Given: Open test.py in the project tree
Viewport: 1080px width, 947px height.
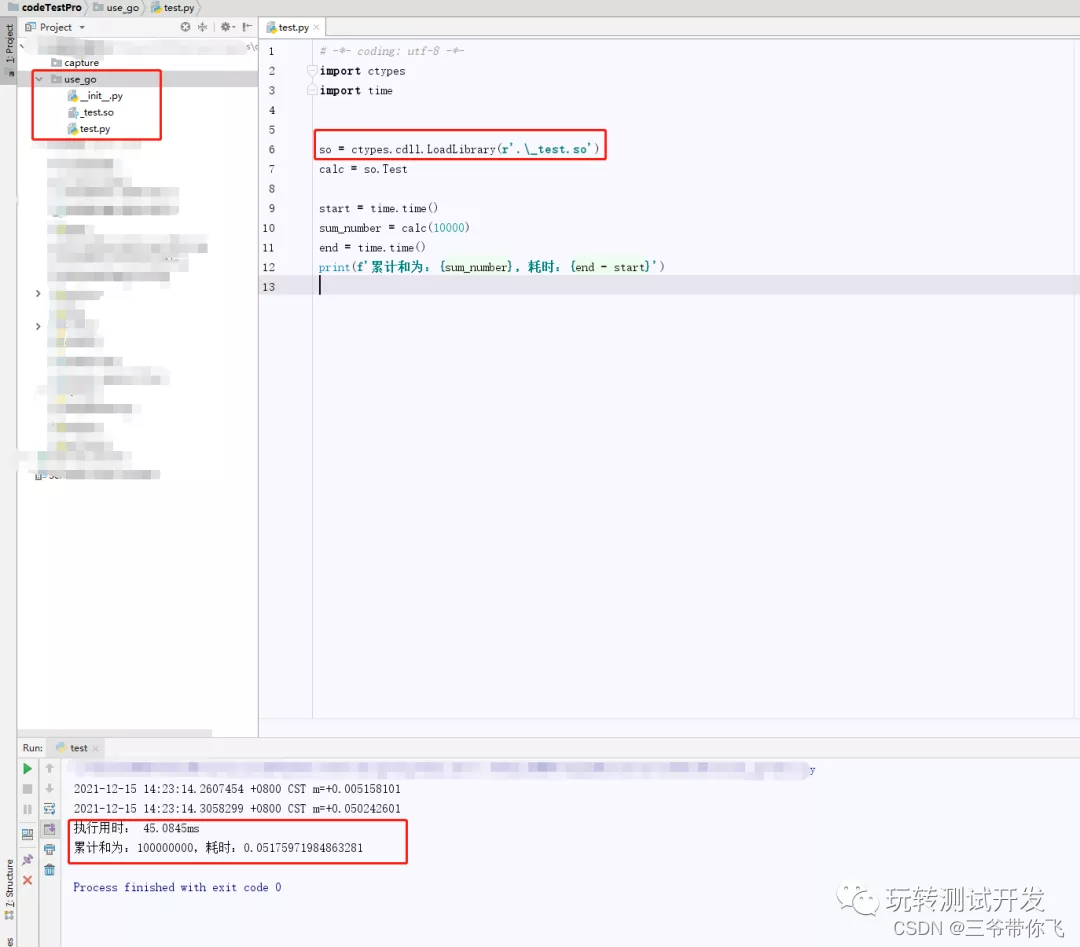Looking at the screenshot, I should click(x=89, y=129).
